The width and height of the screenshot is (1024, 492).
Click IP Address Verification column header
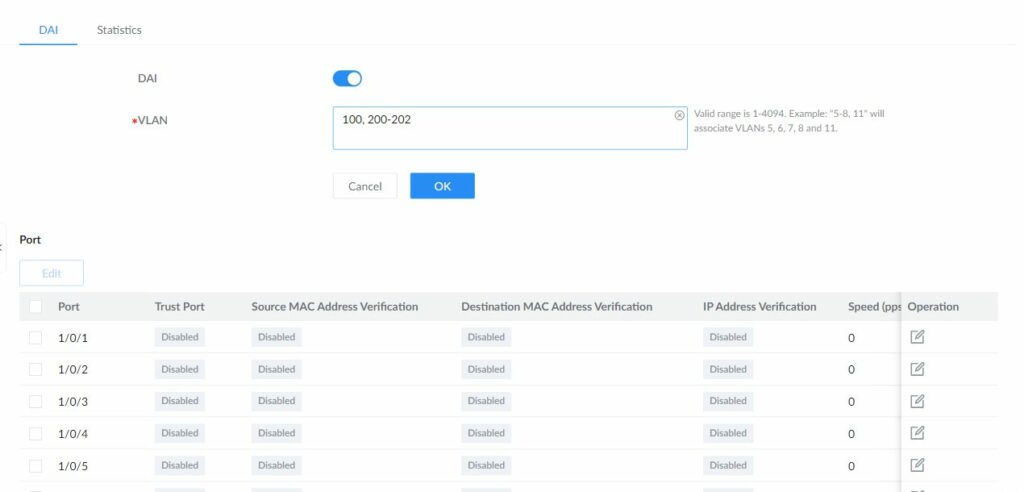click(x=760, y=306)
